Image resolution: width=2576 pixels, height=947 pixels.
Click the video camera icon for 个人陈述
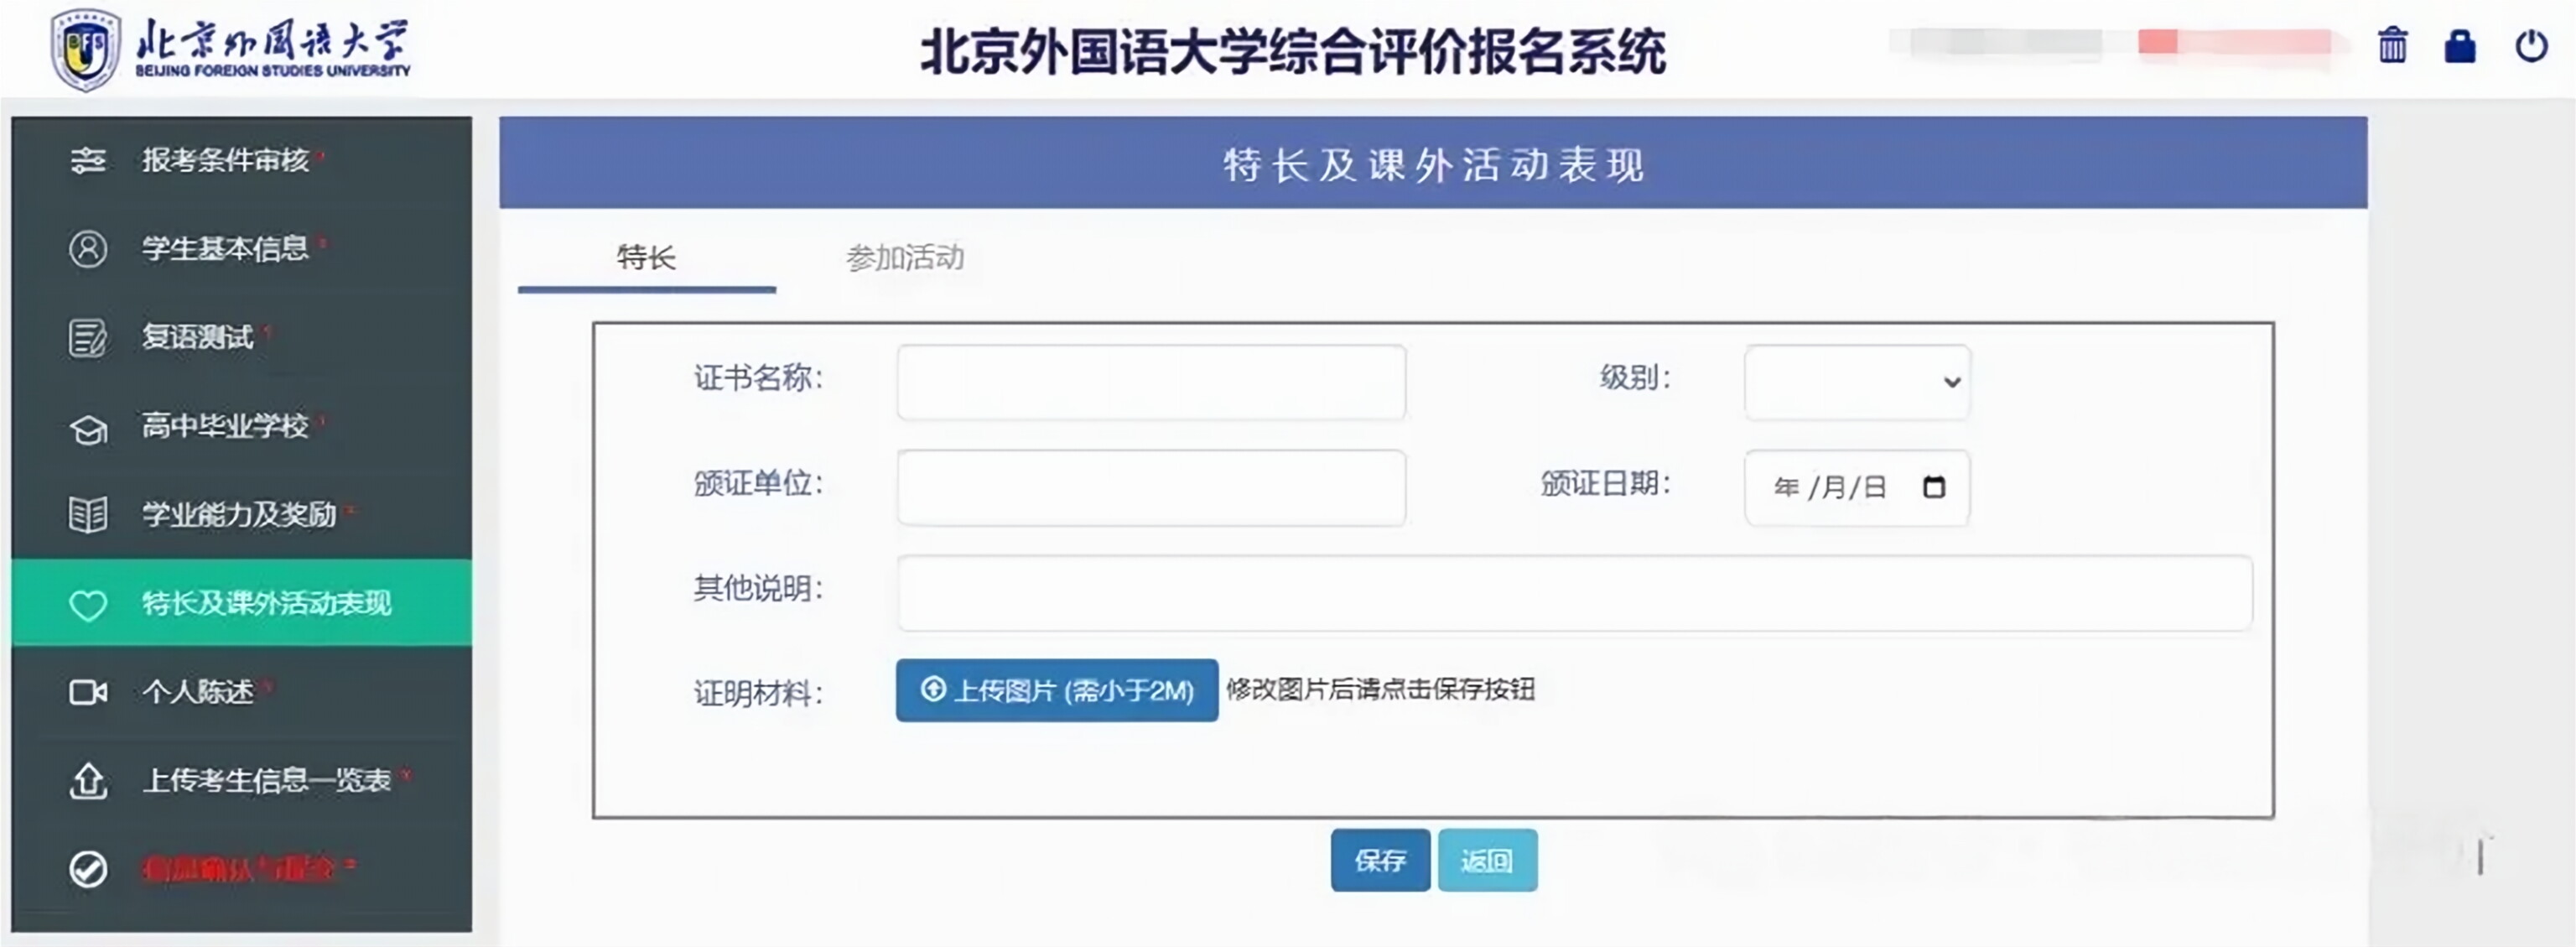pyautogui.click(x=88, y=692)
